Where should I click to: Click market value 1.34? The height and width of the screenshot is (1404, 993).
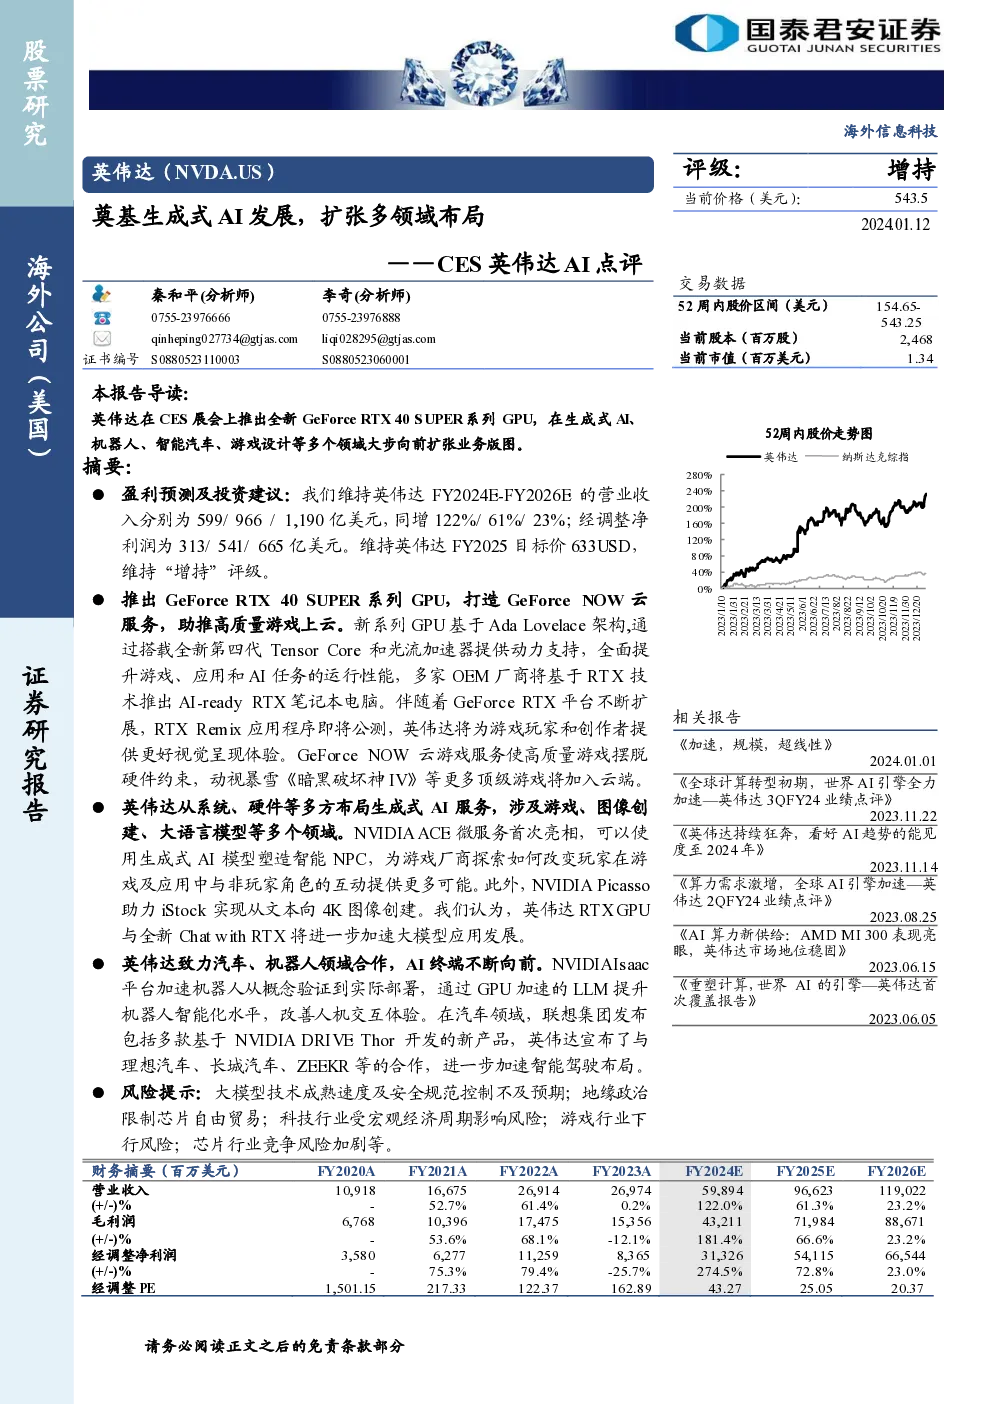pos(920,359)
